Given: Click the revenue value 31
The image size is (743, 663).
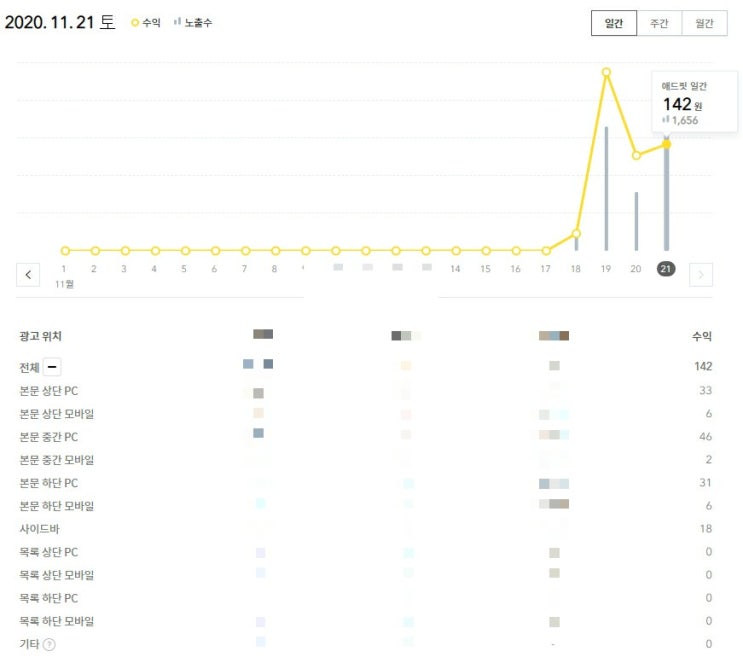Looking at the screenshot, I should [706, 482].
